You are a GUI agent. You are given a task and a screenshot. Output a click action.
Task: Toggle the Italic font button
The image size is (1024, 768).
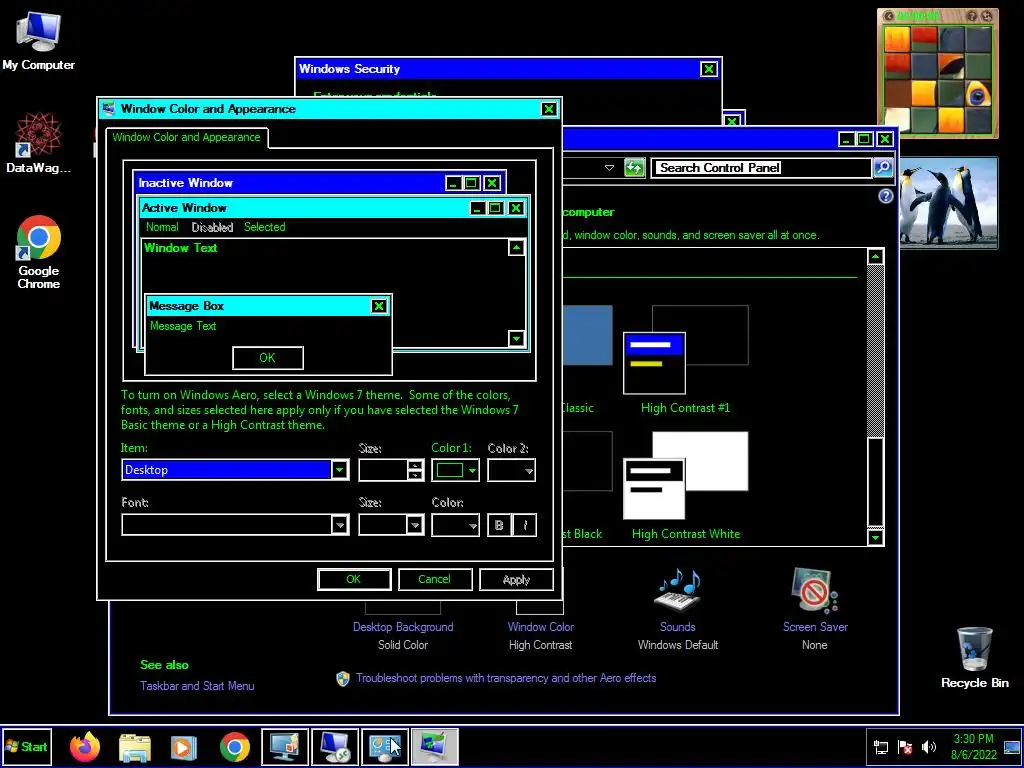pos(525,525)
